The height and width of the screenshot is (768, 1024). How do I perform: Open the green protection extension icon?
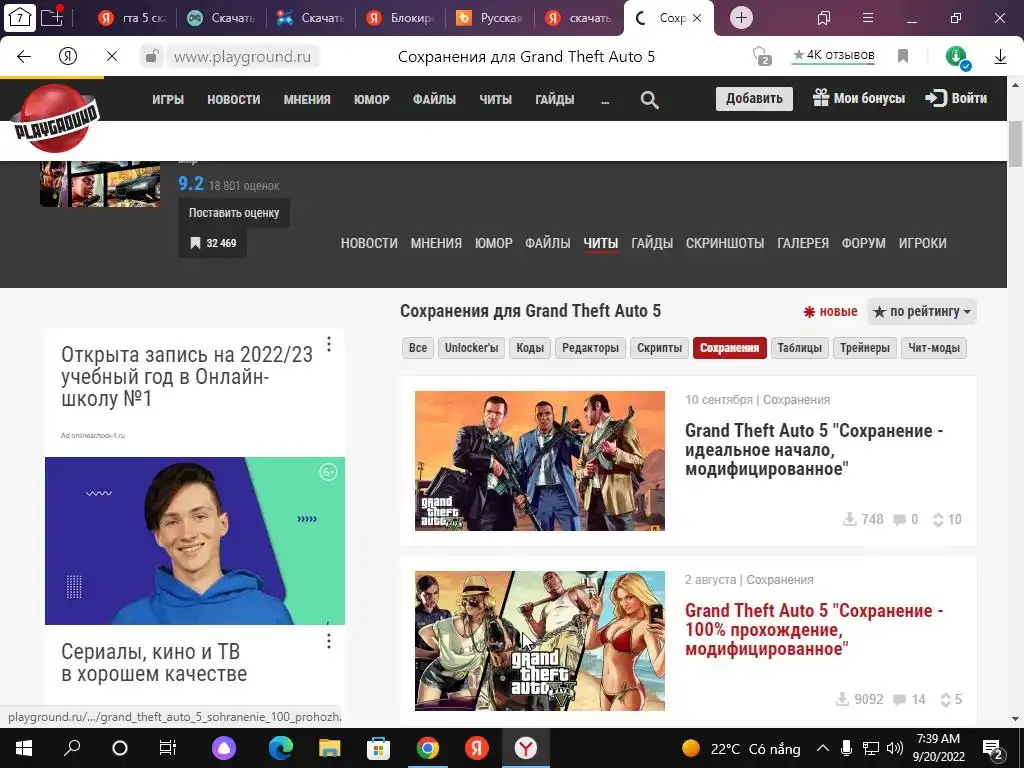point(957,57)
